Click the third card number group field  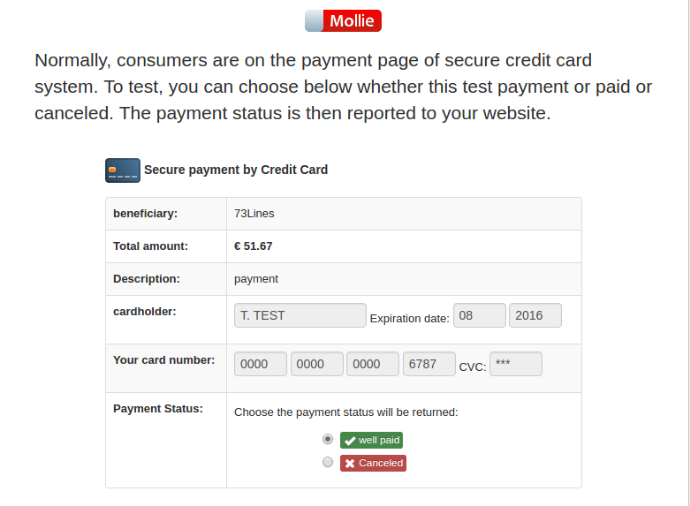click(373, 364)
